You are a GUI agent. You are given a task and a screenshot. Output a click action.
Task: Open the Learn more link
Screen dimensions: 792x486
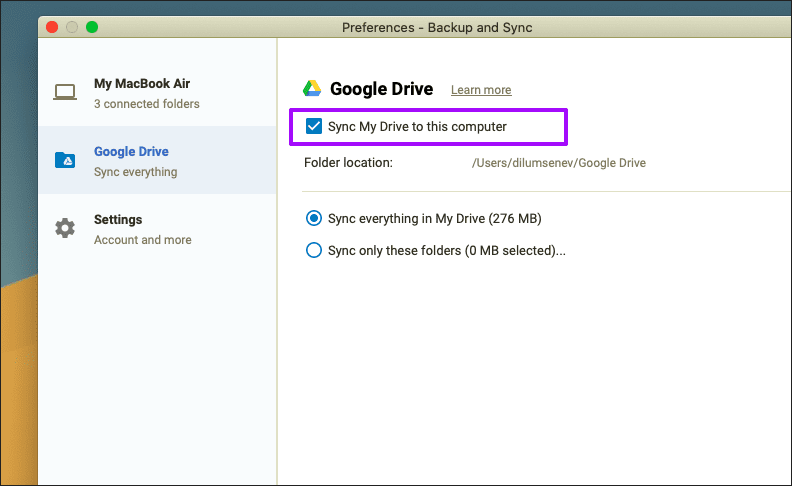(481, 90)
